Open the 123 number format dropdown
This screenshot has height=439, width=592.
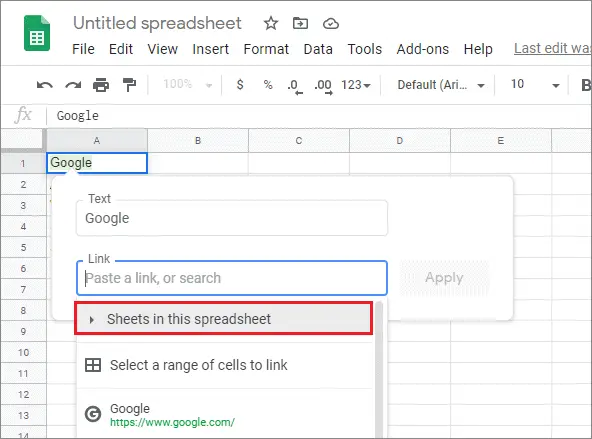point(356,85)
